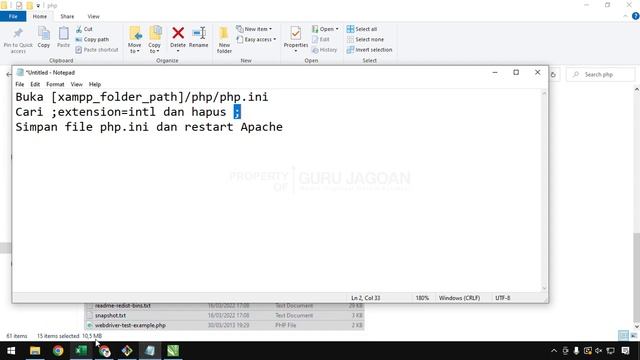The image size is (640, 360).
Task: Click Cut in the Clipboard group
Action: [84, 29]
